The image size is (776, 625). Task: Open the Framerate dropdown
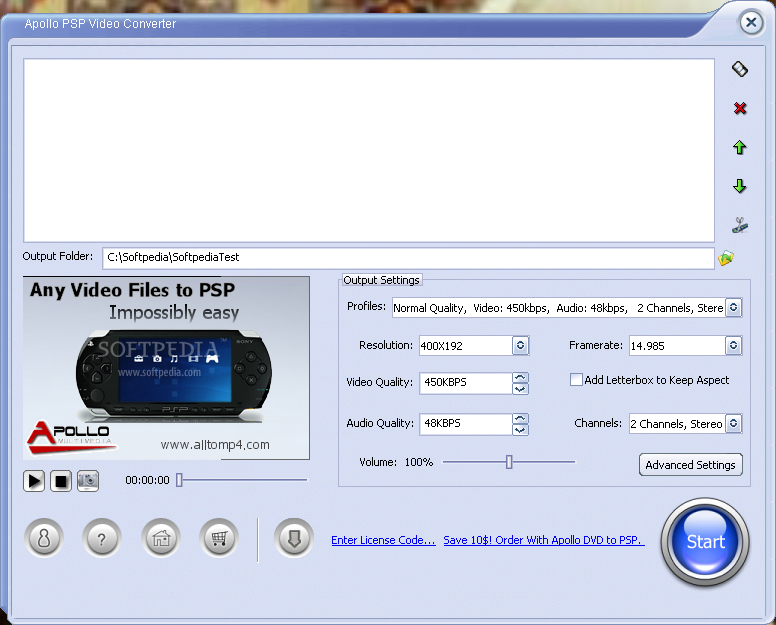(733, 345)
